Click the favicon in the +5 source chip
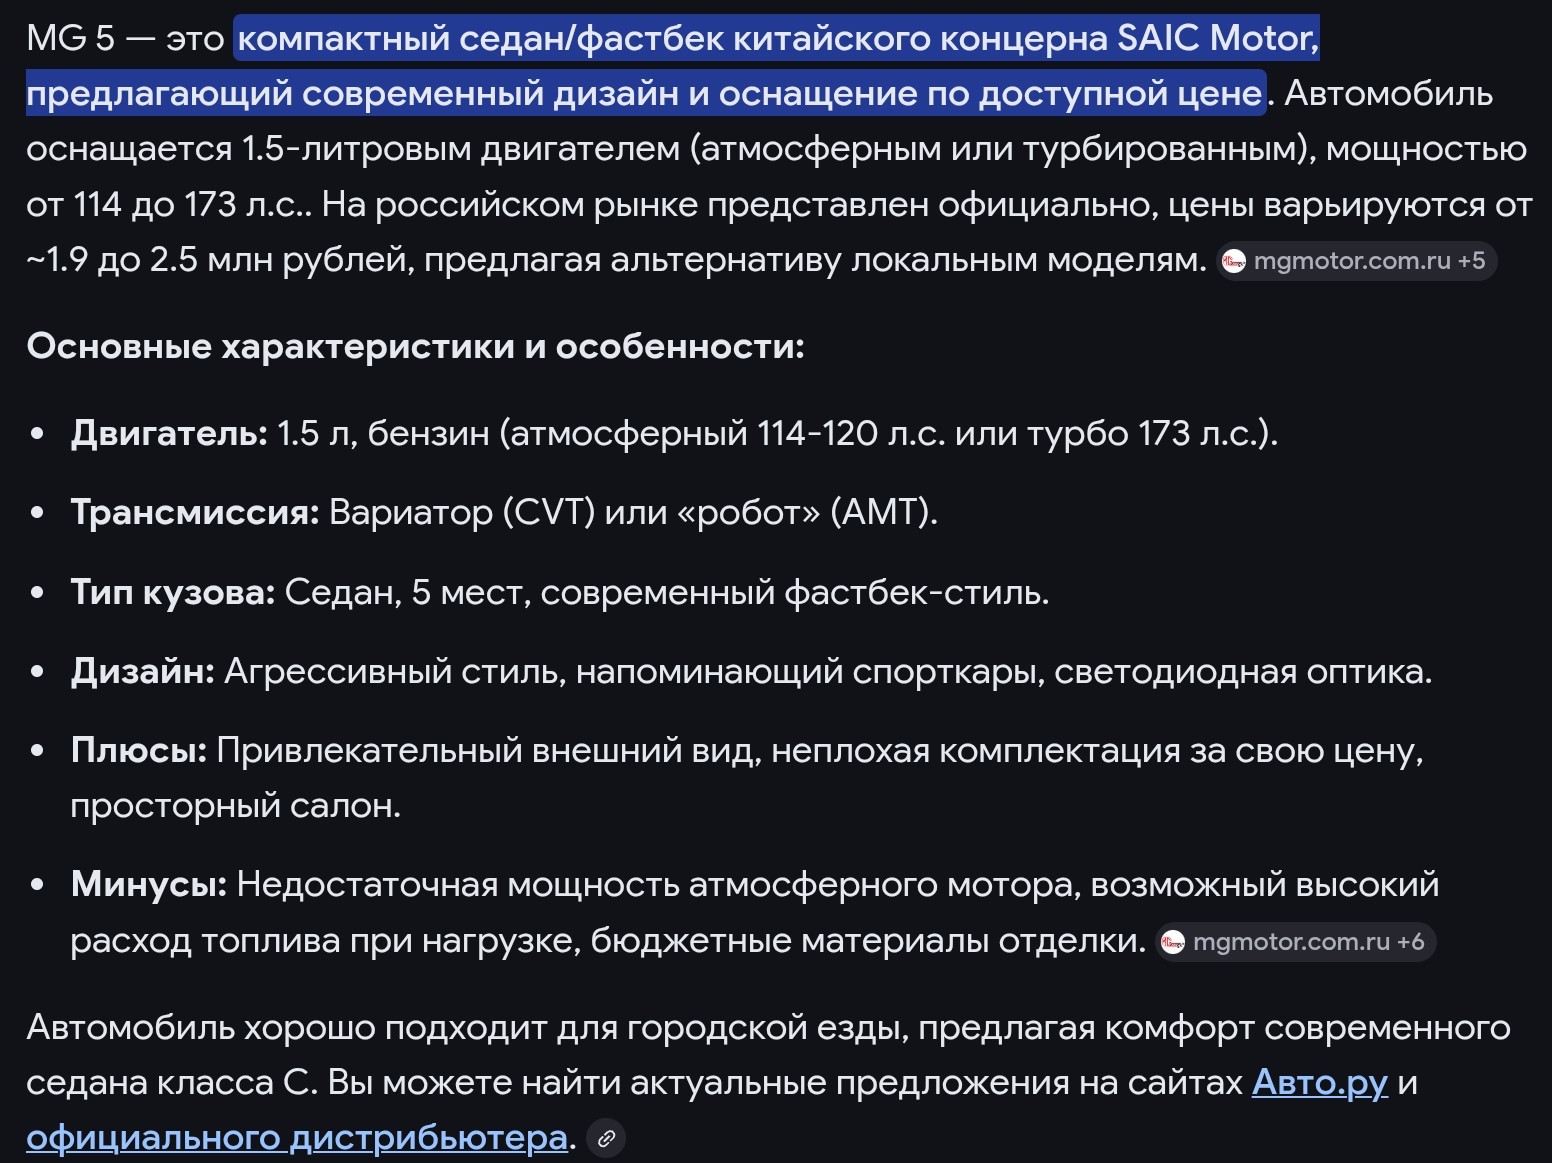Image resolution: width=1552 pixels, height=1163 pixels. (1234, 262)
